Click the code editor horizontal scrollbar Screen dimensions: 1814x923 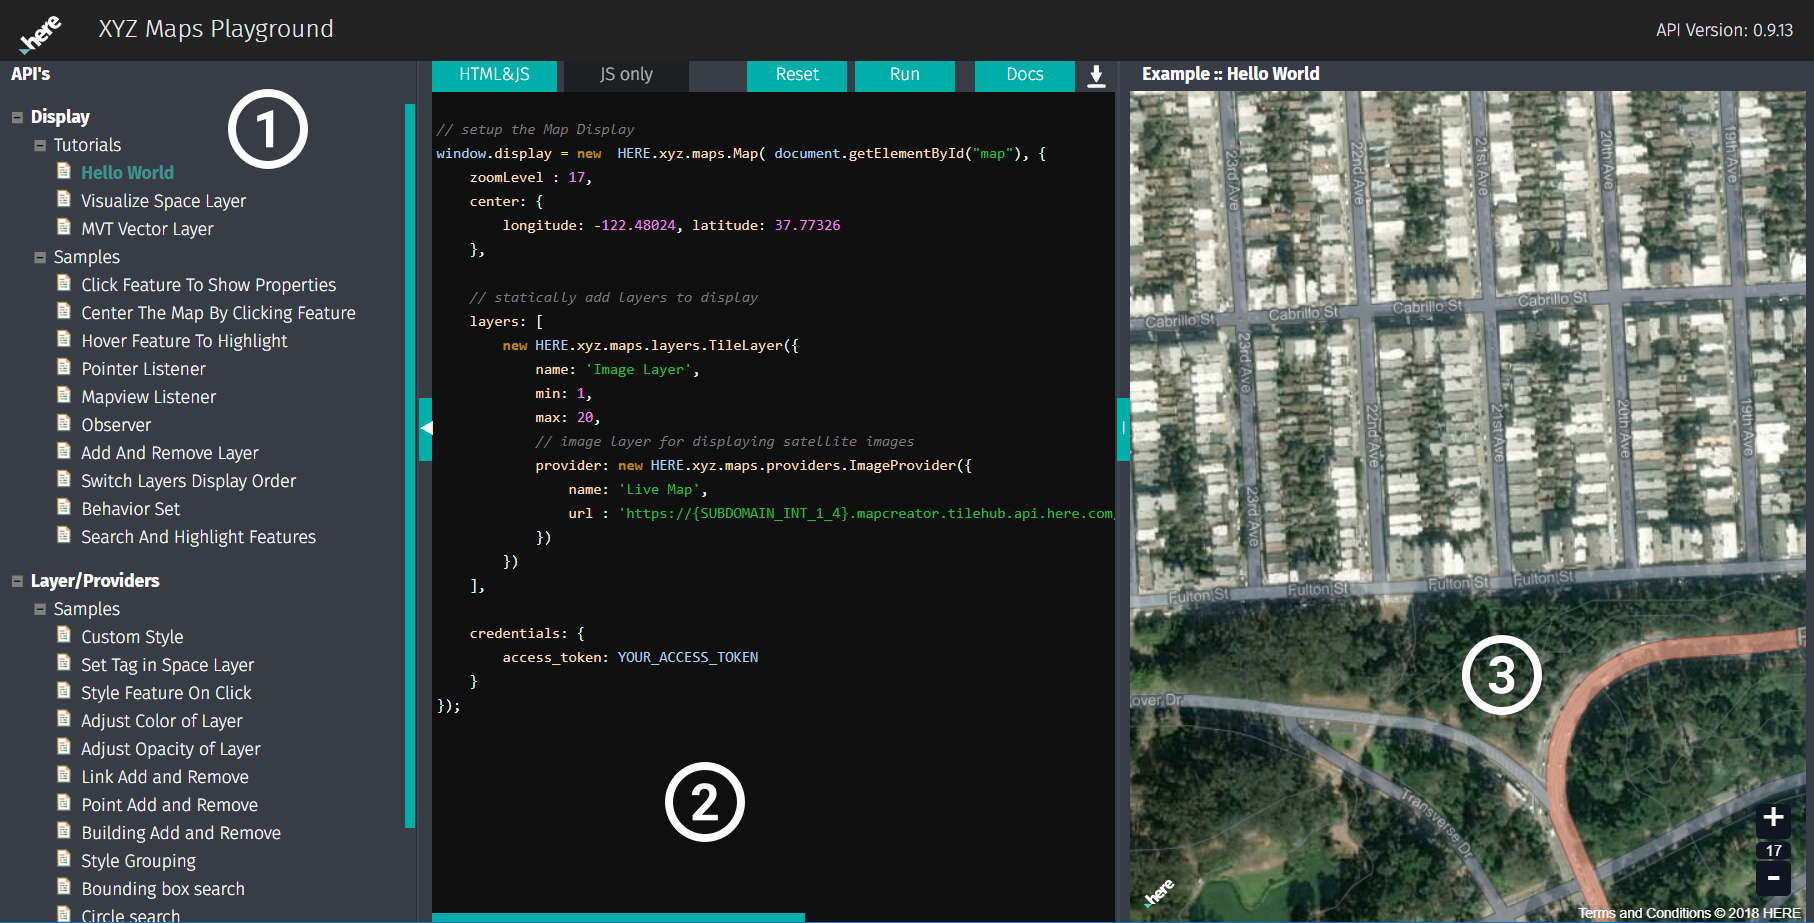(x=618, y=917)
